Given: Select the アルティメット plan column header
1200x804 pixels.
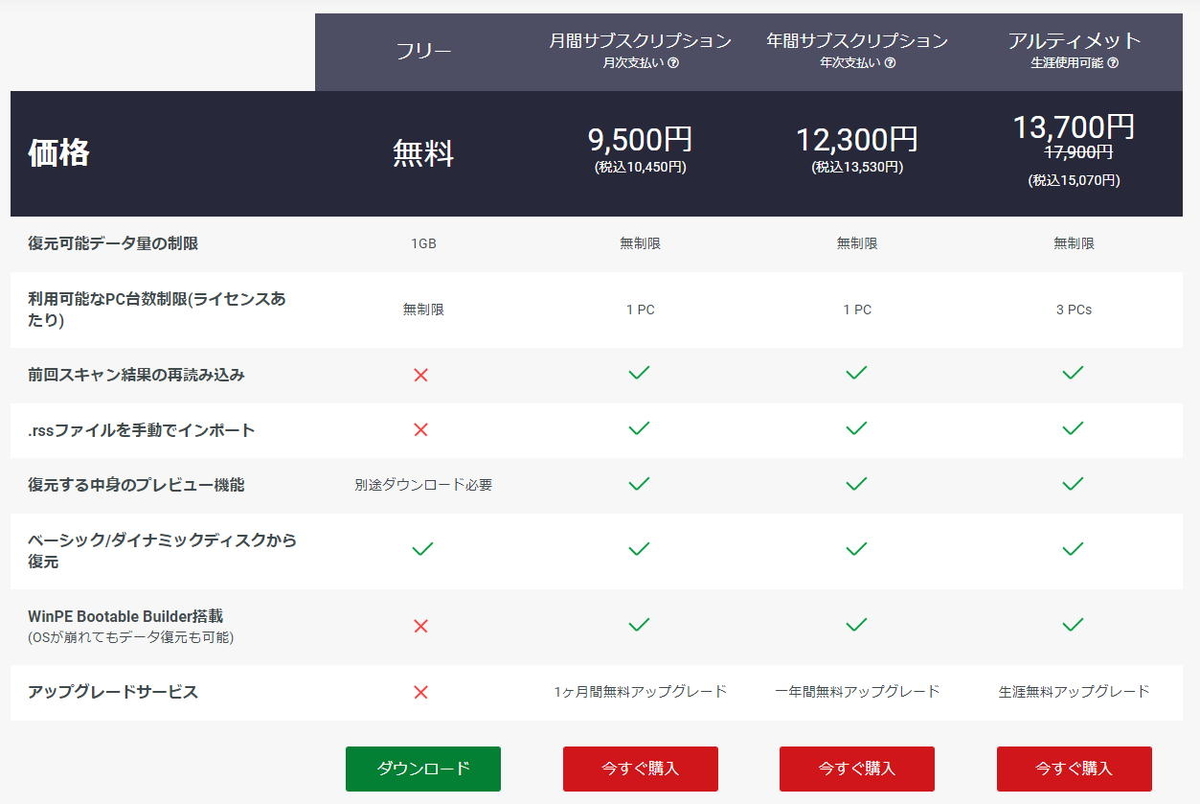Looking at the screenshot, I should click(x=1074, y=40).
